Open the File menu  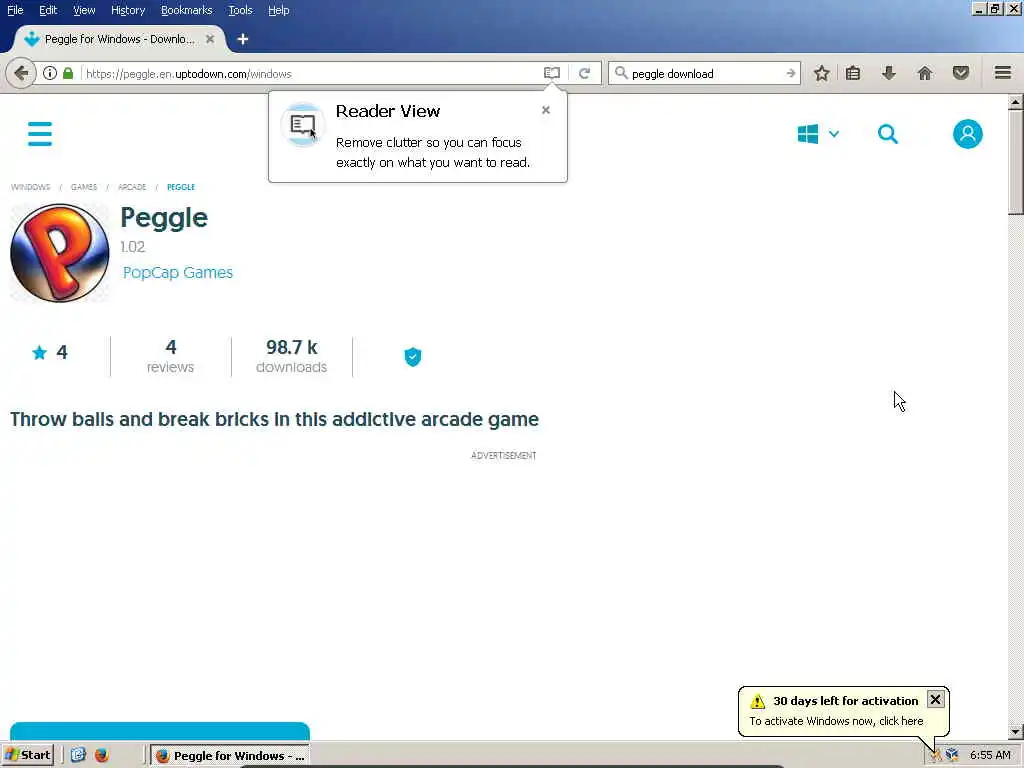pos(15,10)
